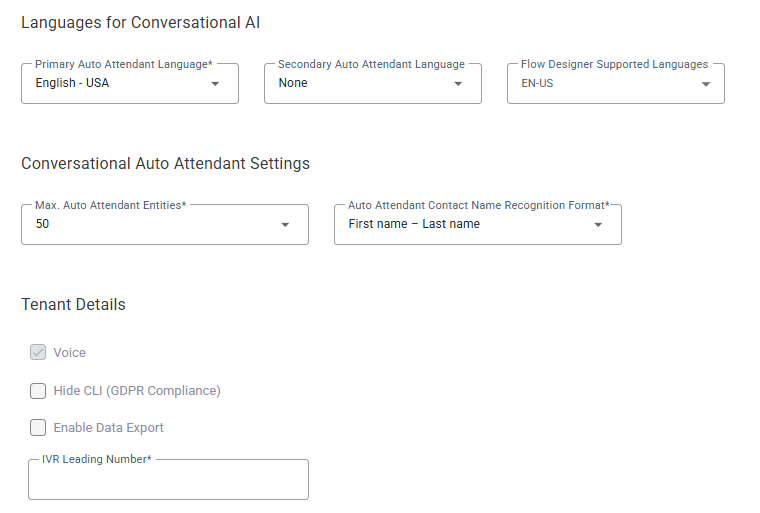760x513 pixels.
Task: Click the Voice label text
Action: point(70,353)
